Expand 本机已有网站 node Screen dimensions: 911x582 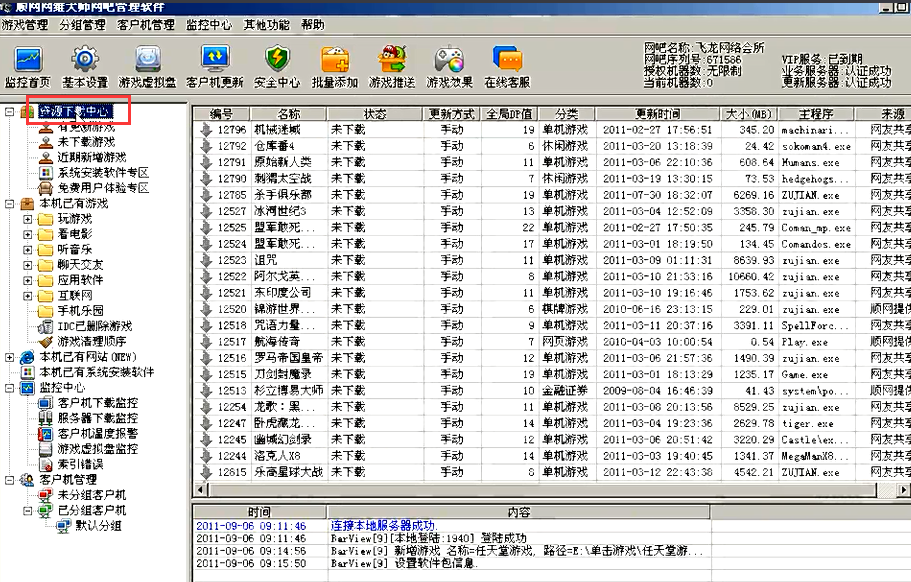tap(9, 358)
